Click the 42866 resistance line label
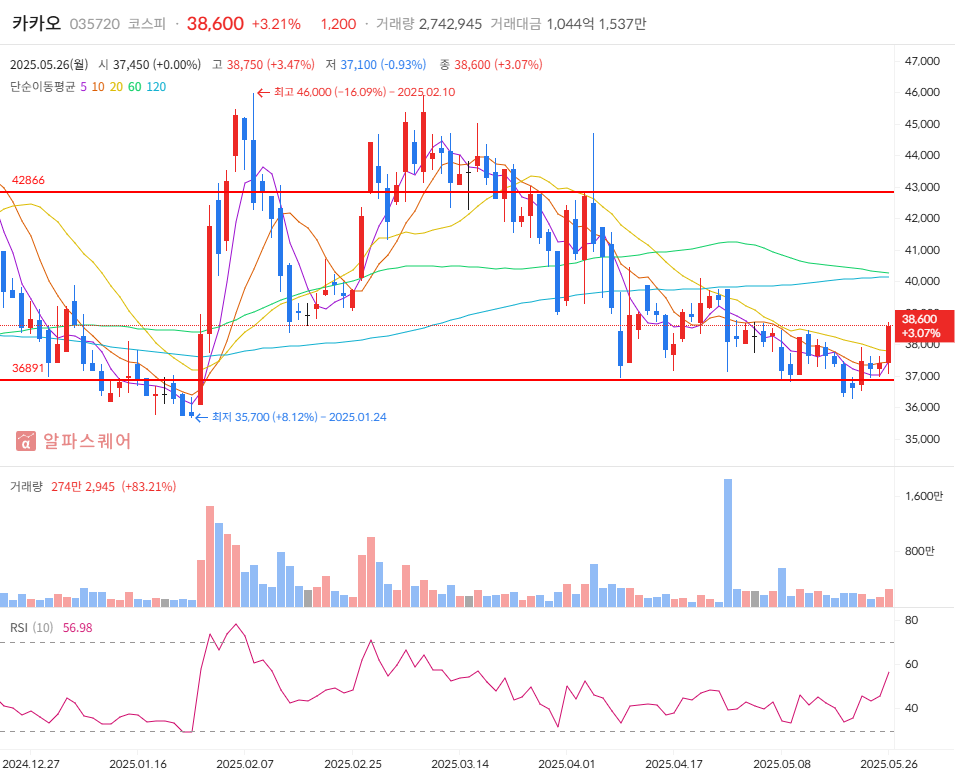The width and height of the screenshot is (955, 777). pyautogui.click(x=29, y=180)
